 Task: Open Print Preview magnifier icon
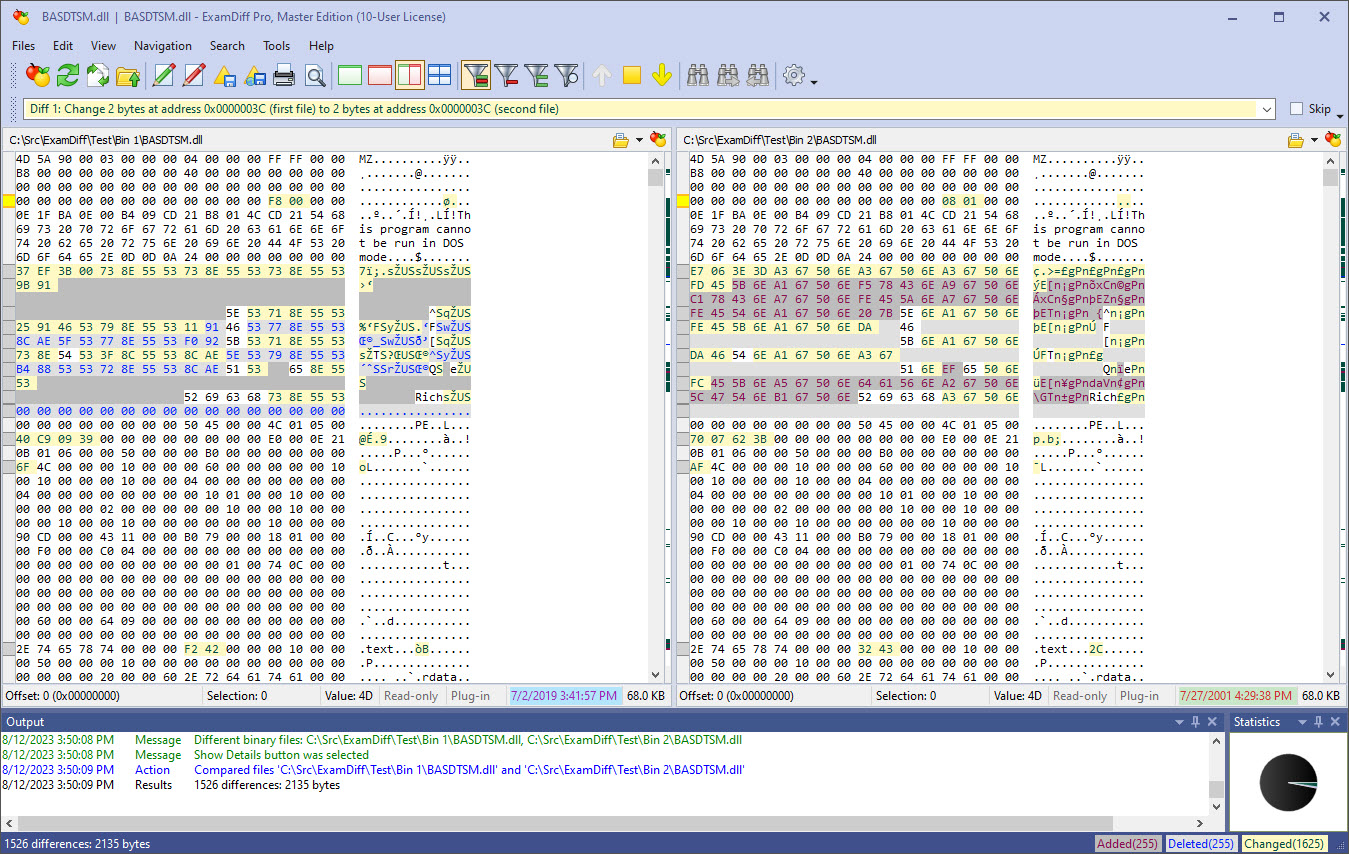[315, 75]
